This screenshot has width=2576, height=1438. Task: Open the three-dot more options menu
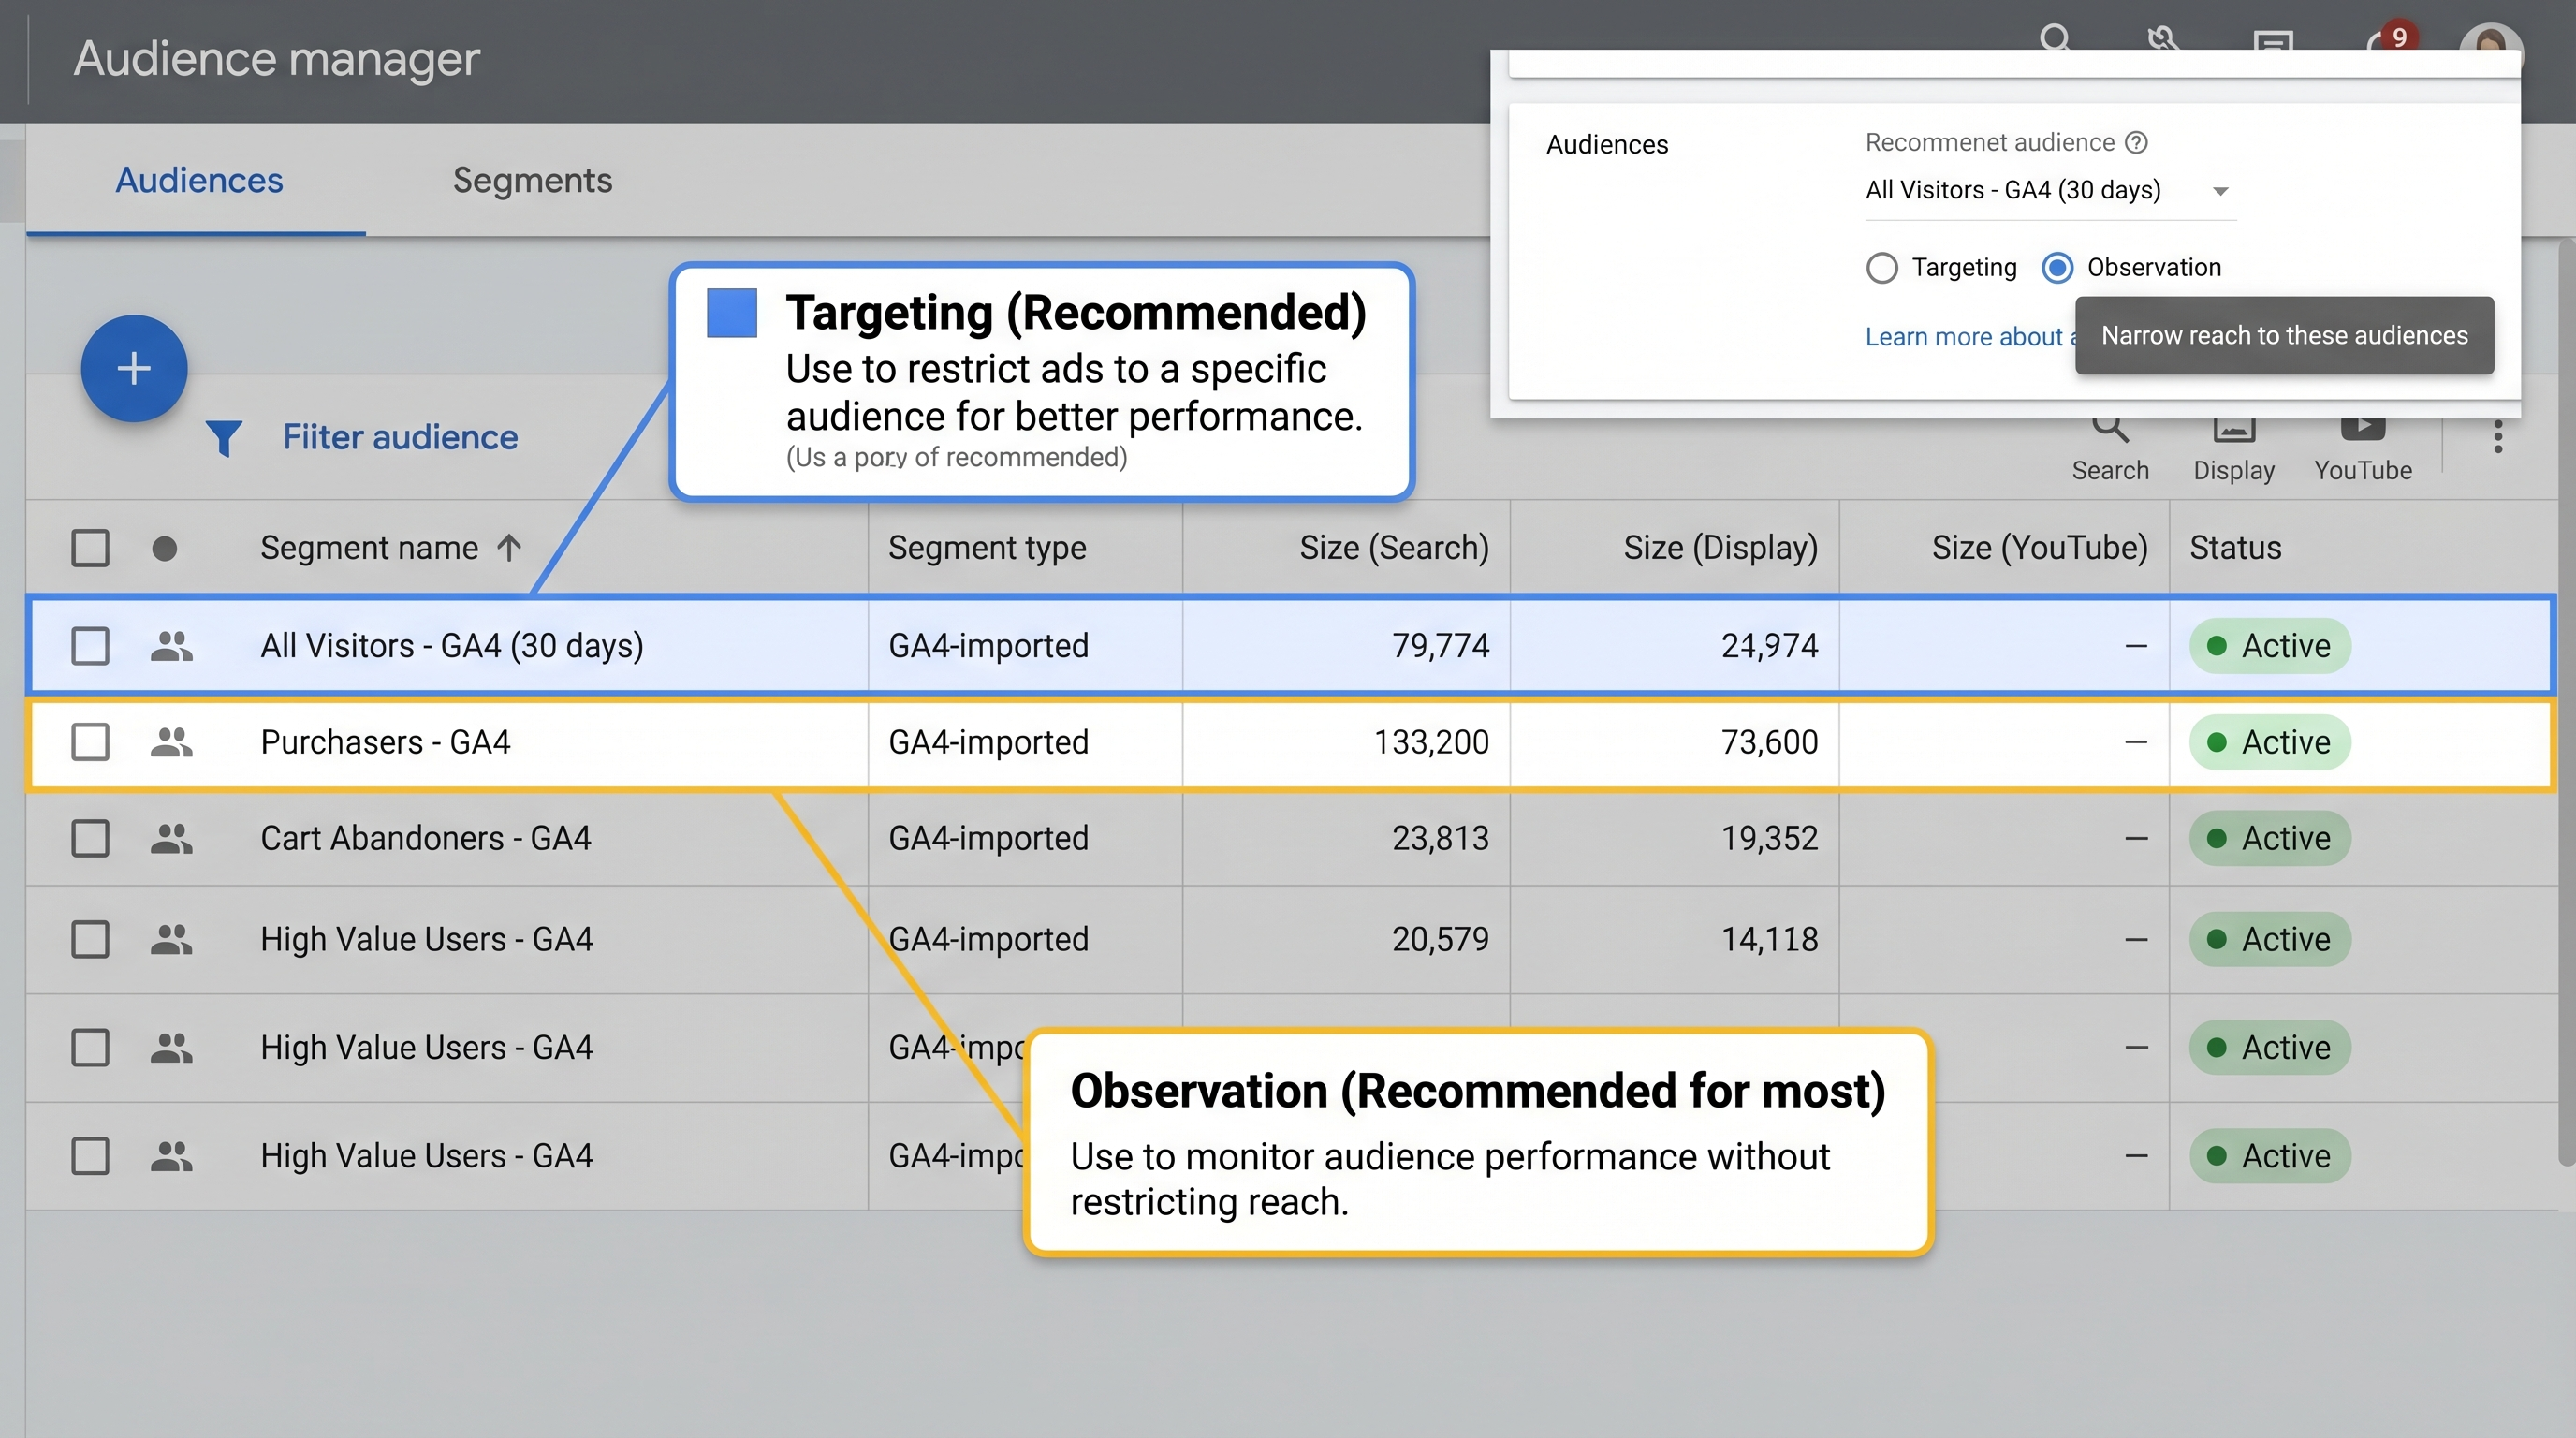pyautogui.click(x=2497, y=437)
